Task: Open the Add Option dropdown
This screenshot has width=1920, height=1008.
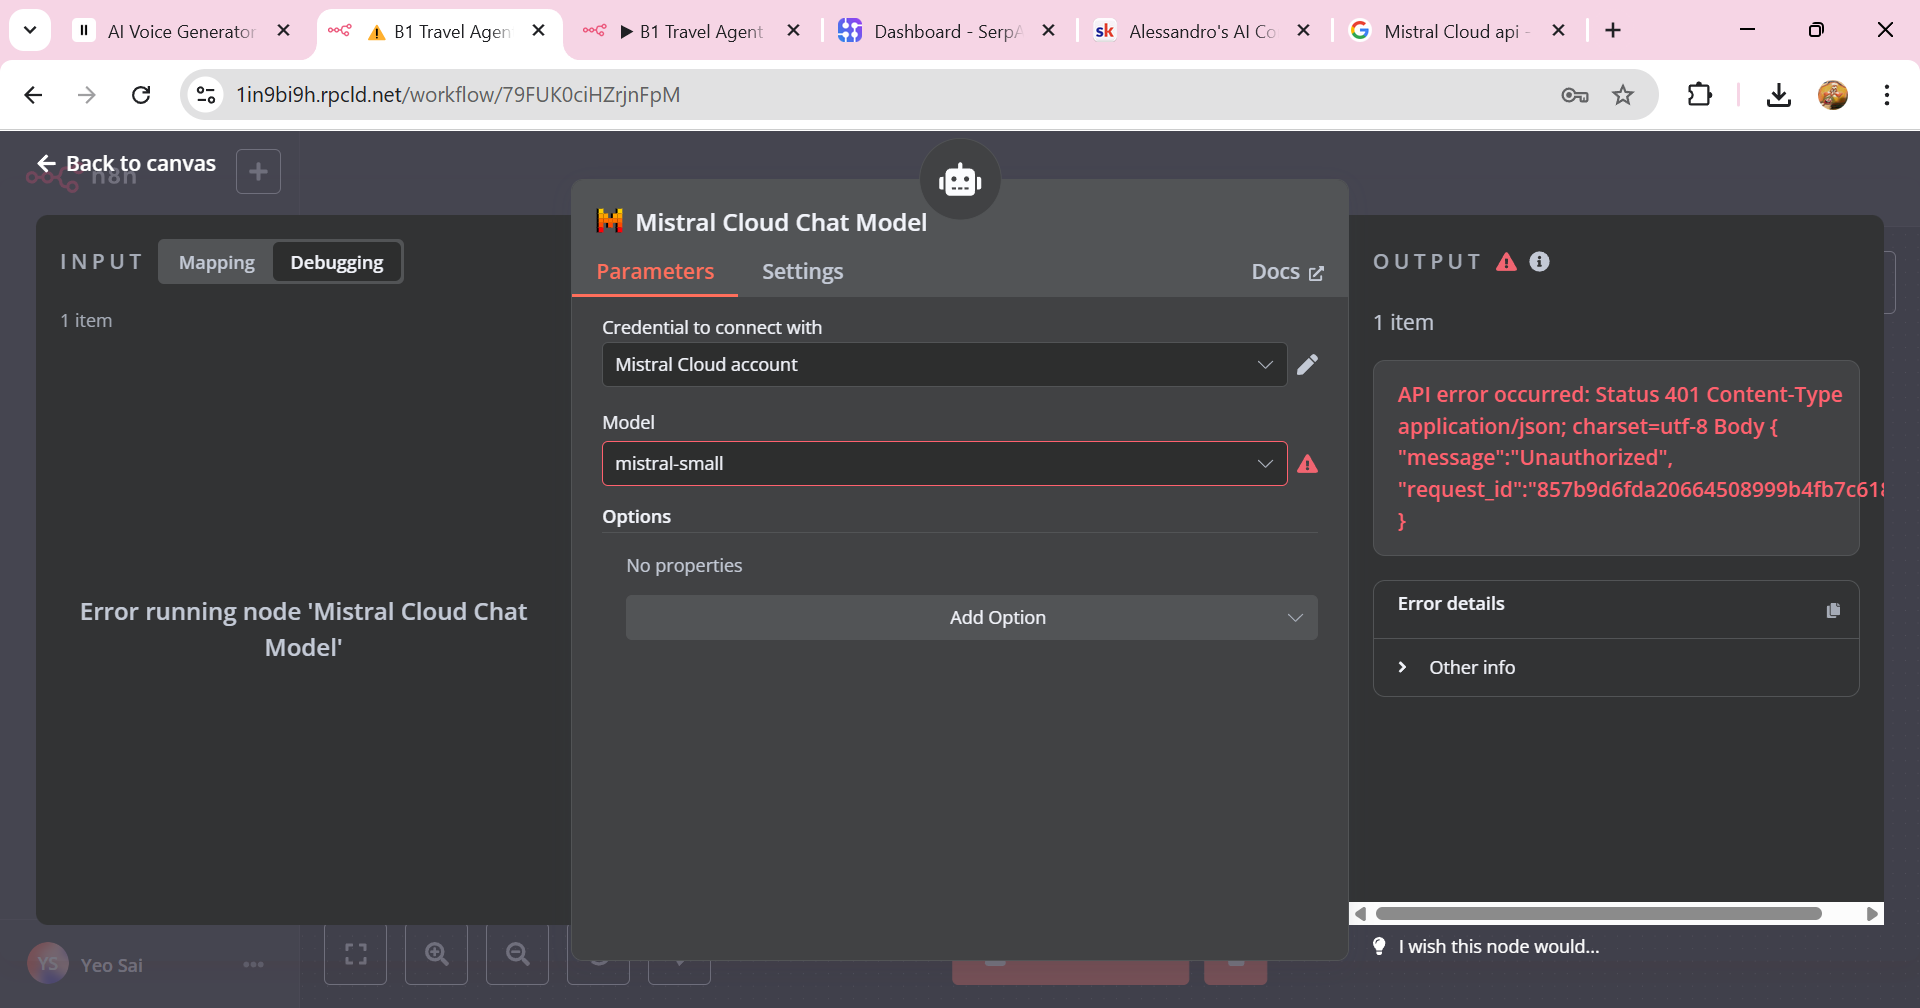Action: (x=971, y=618)
